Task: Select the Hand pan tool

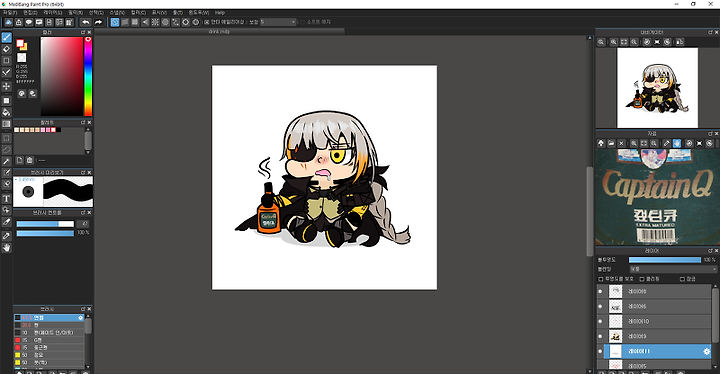Action: tap(6, 248)
